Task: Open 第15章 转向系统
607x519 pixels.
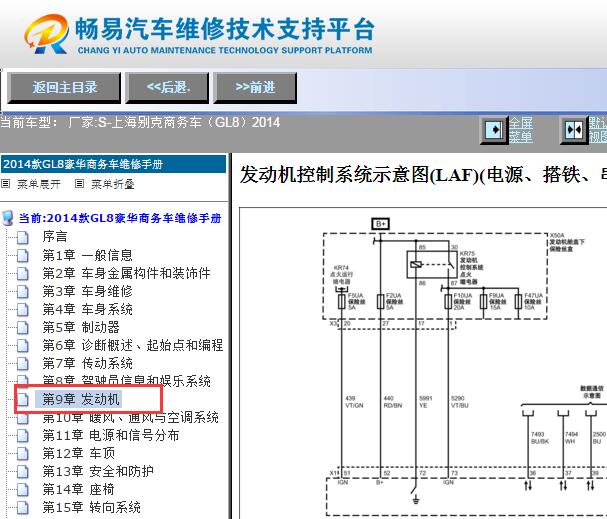Action: click(91, 507)
